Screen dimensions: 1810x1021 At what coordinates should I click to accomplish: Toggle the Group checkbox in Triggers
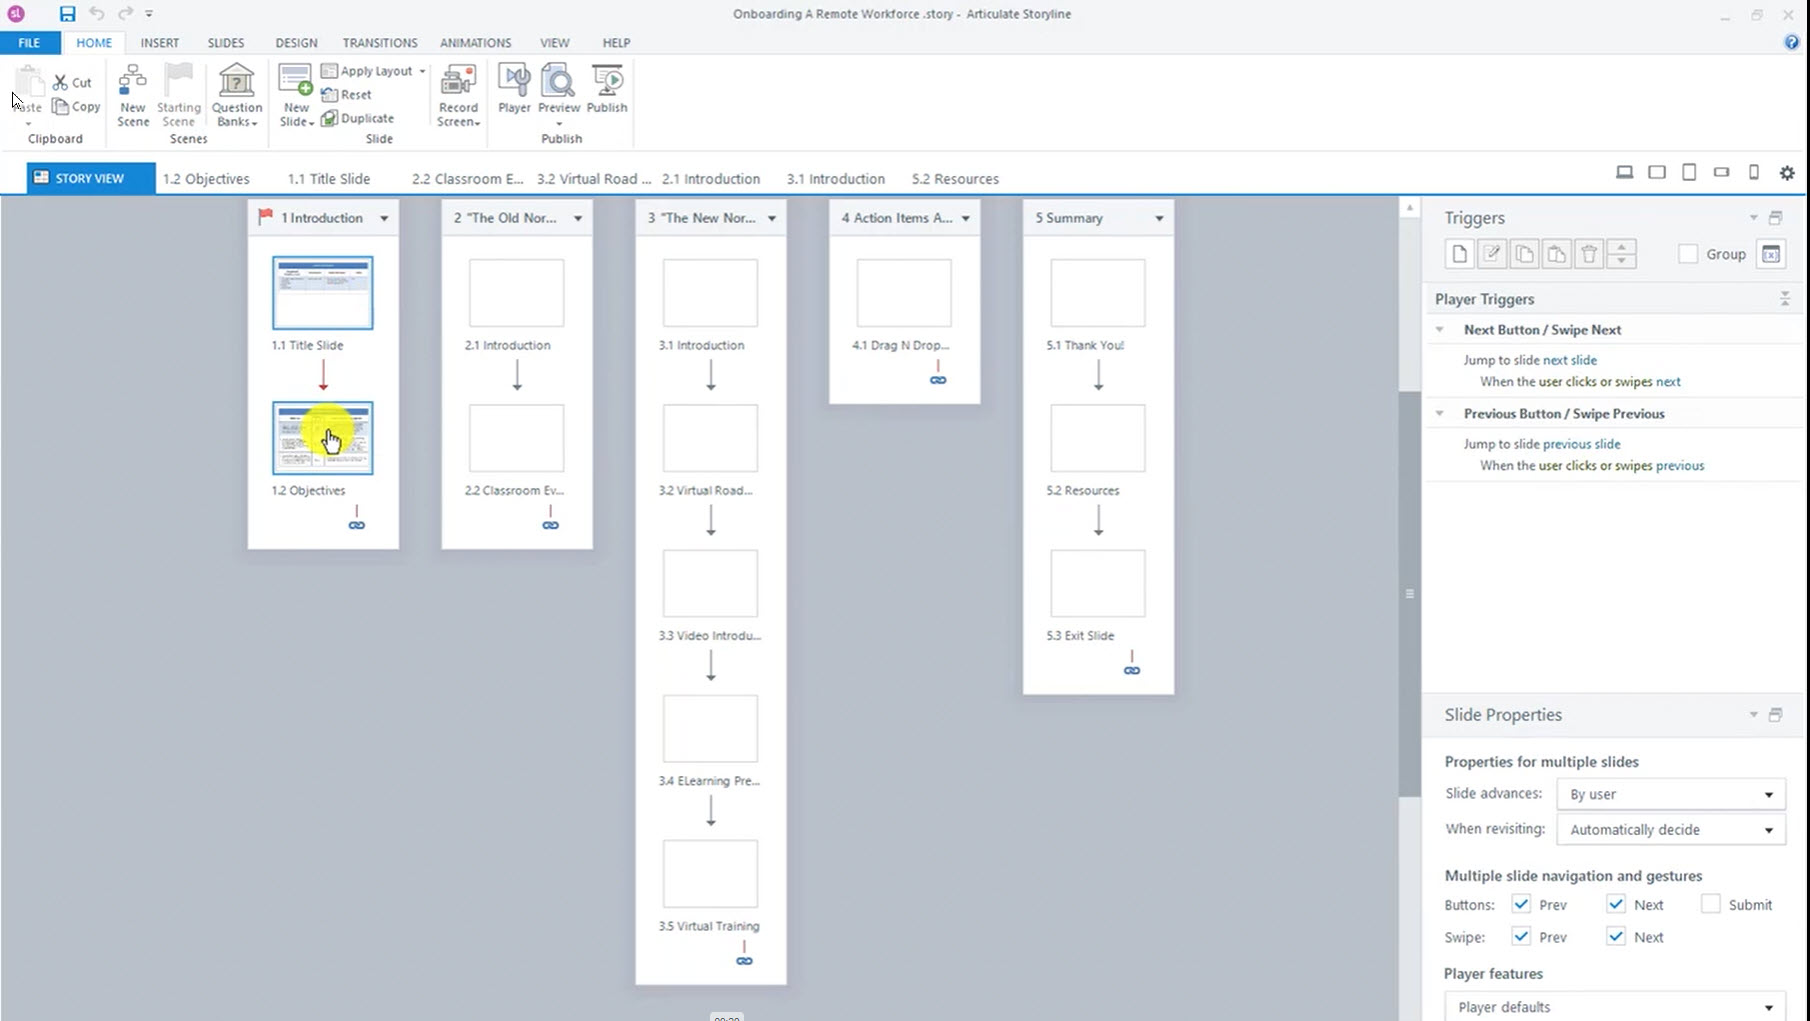(x=1688, y=254)
